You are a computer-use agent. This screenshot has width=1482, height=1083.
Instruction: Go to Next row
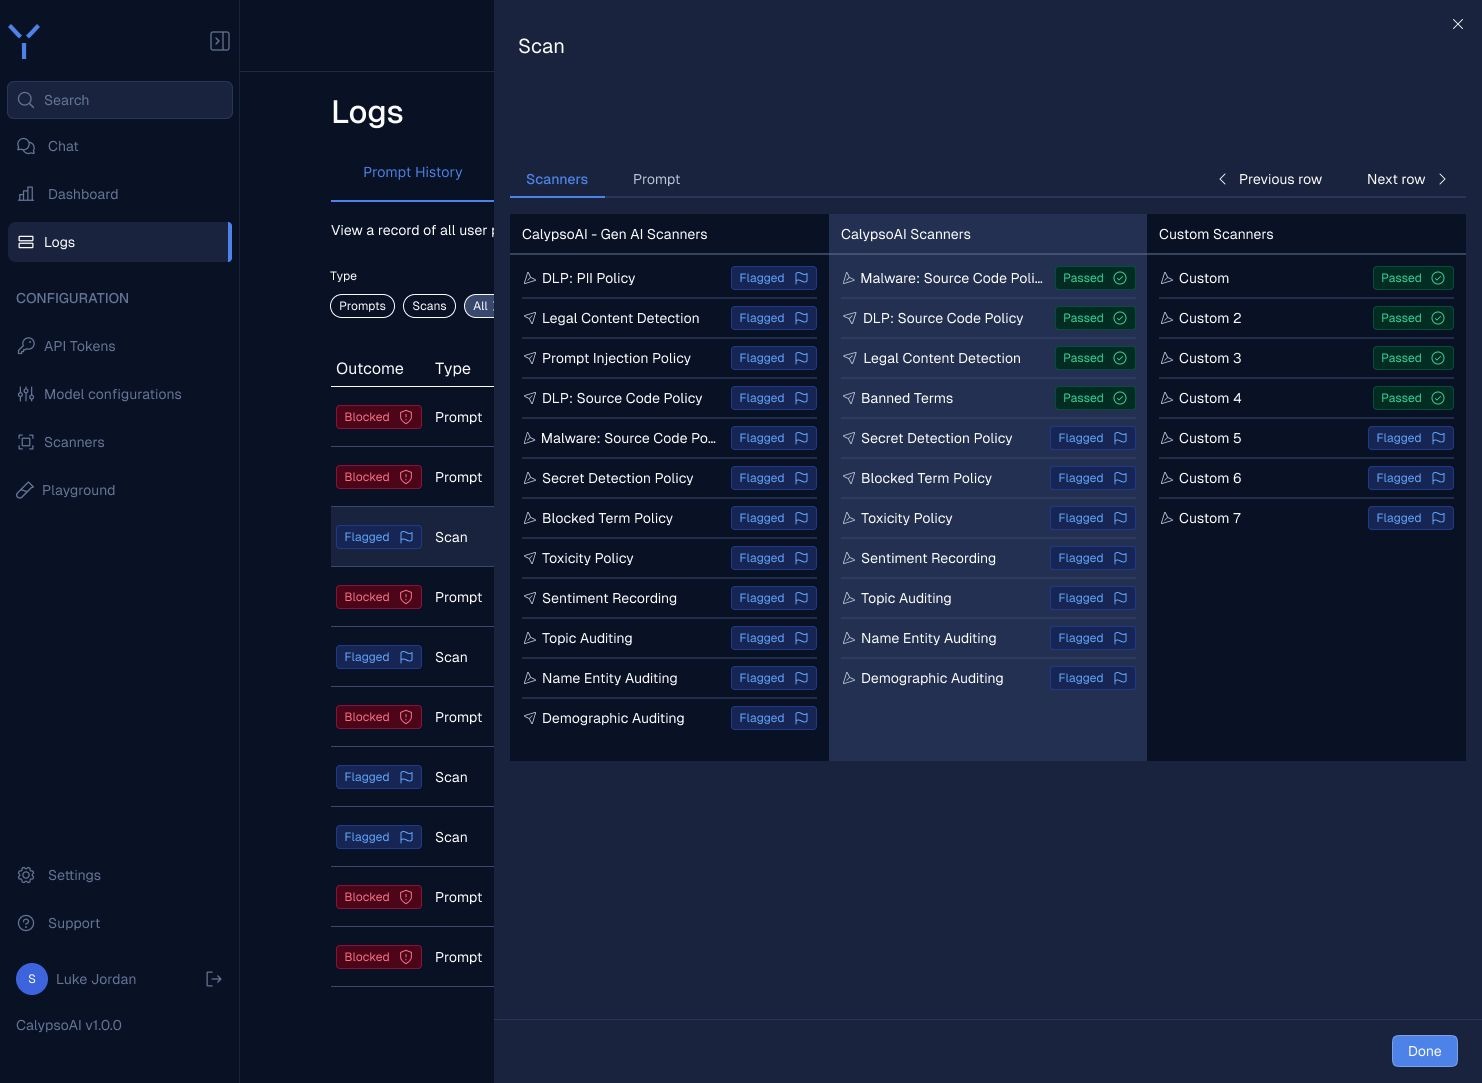(x=1406, y=179)
